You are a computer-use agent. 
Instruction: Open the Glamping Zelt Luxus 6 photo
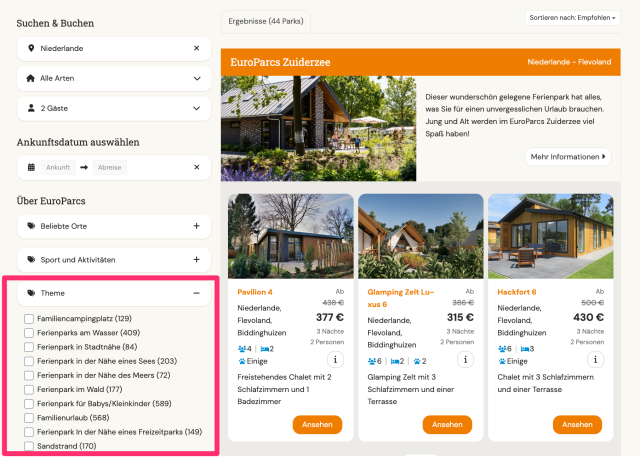point(421,236)
